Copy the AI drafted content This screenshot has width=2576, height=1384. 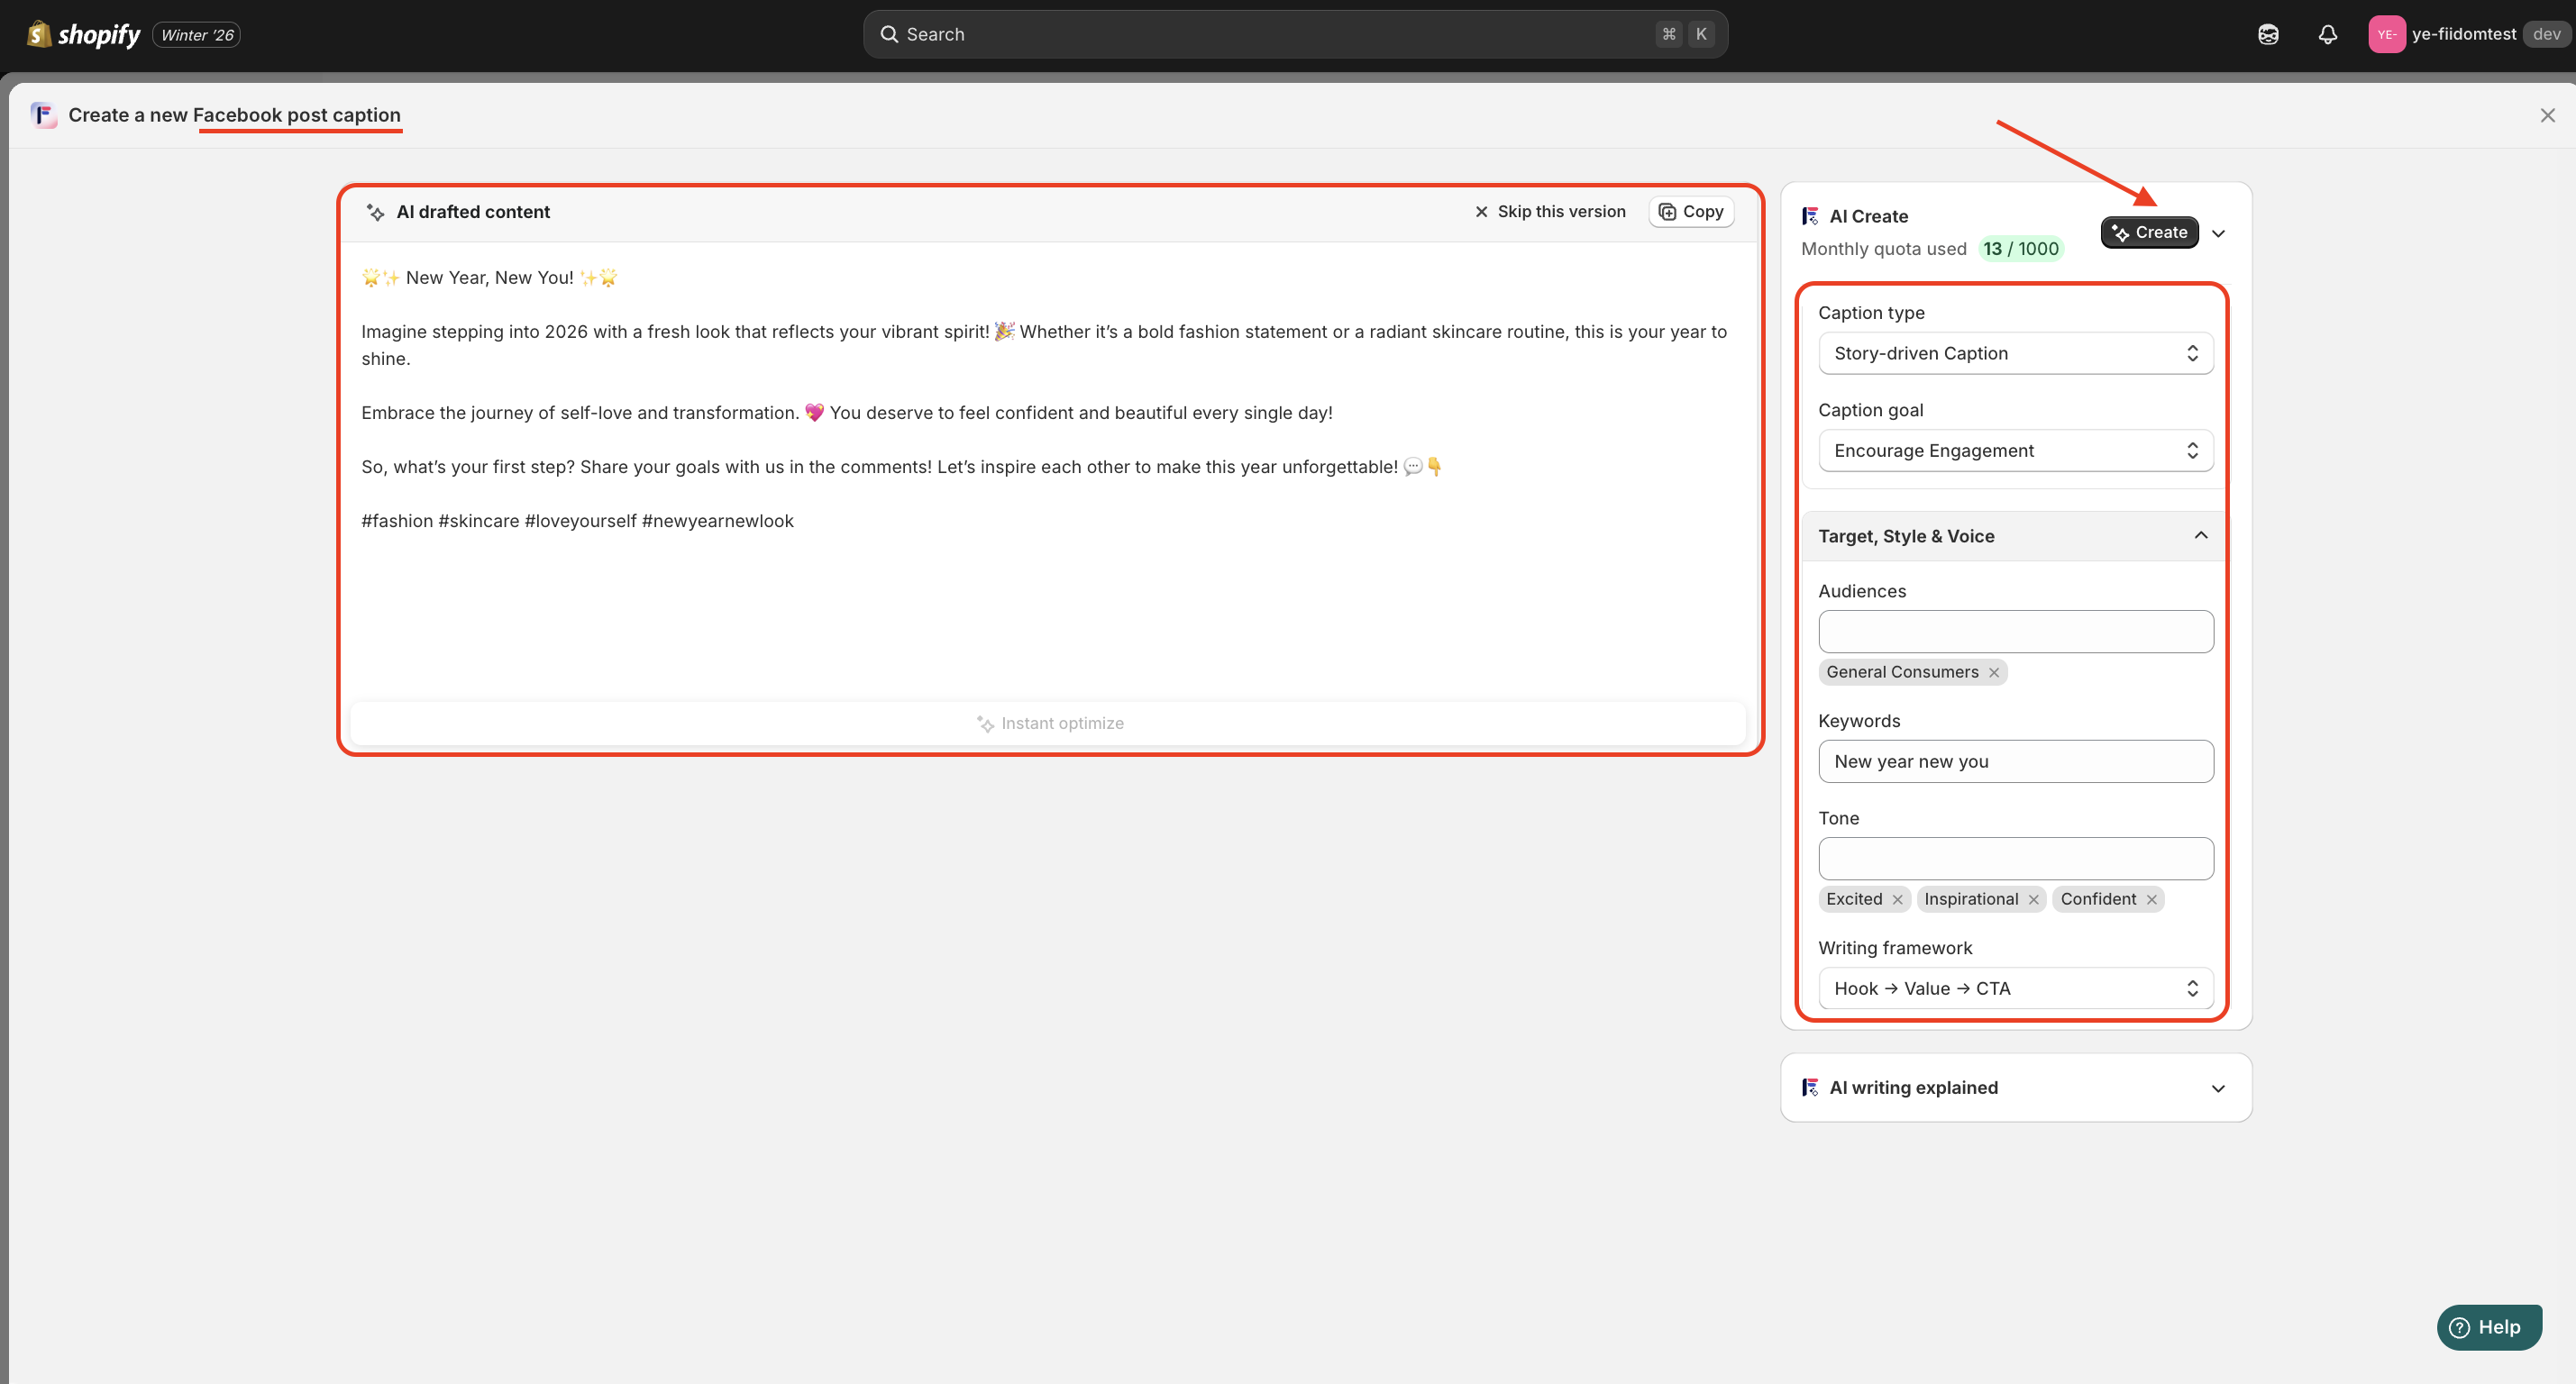(1691, 211)
